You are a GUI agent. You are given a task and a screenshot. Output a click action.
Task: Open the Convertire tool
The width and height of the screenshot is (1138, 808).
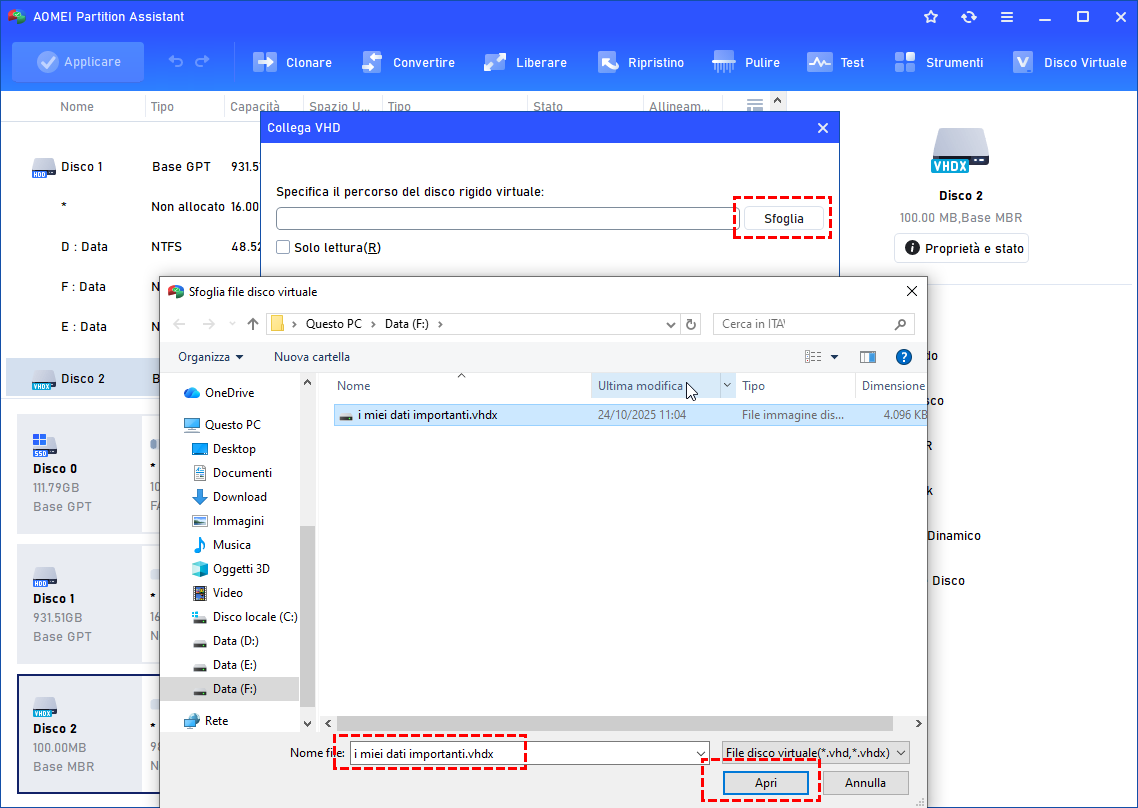tap(409, 62)
